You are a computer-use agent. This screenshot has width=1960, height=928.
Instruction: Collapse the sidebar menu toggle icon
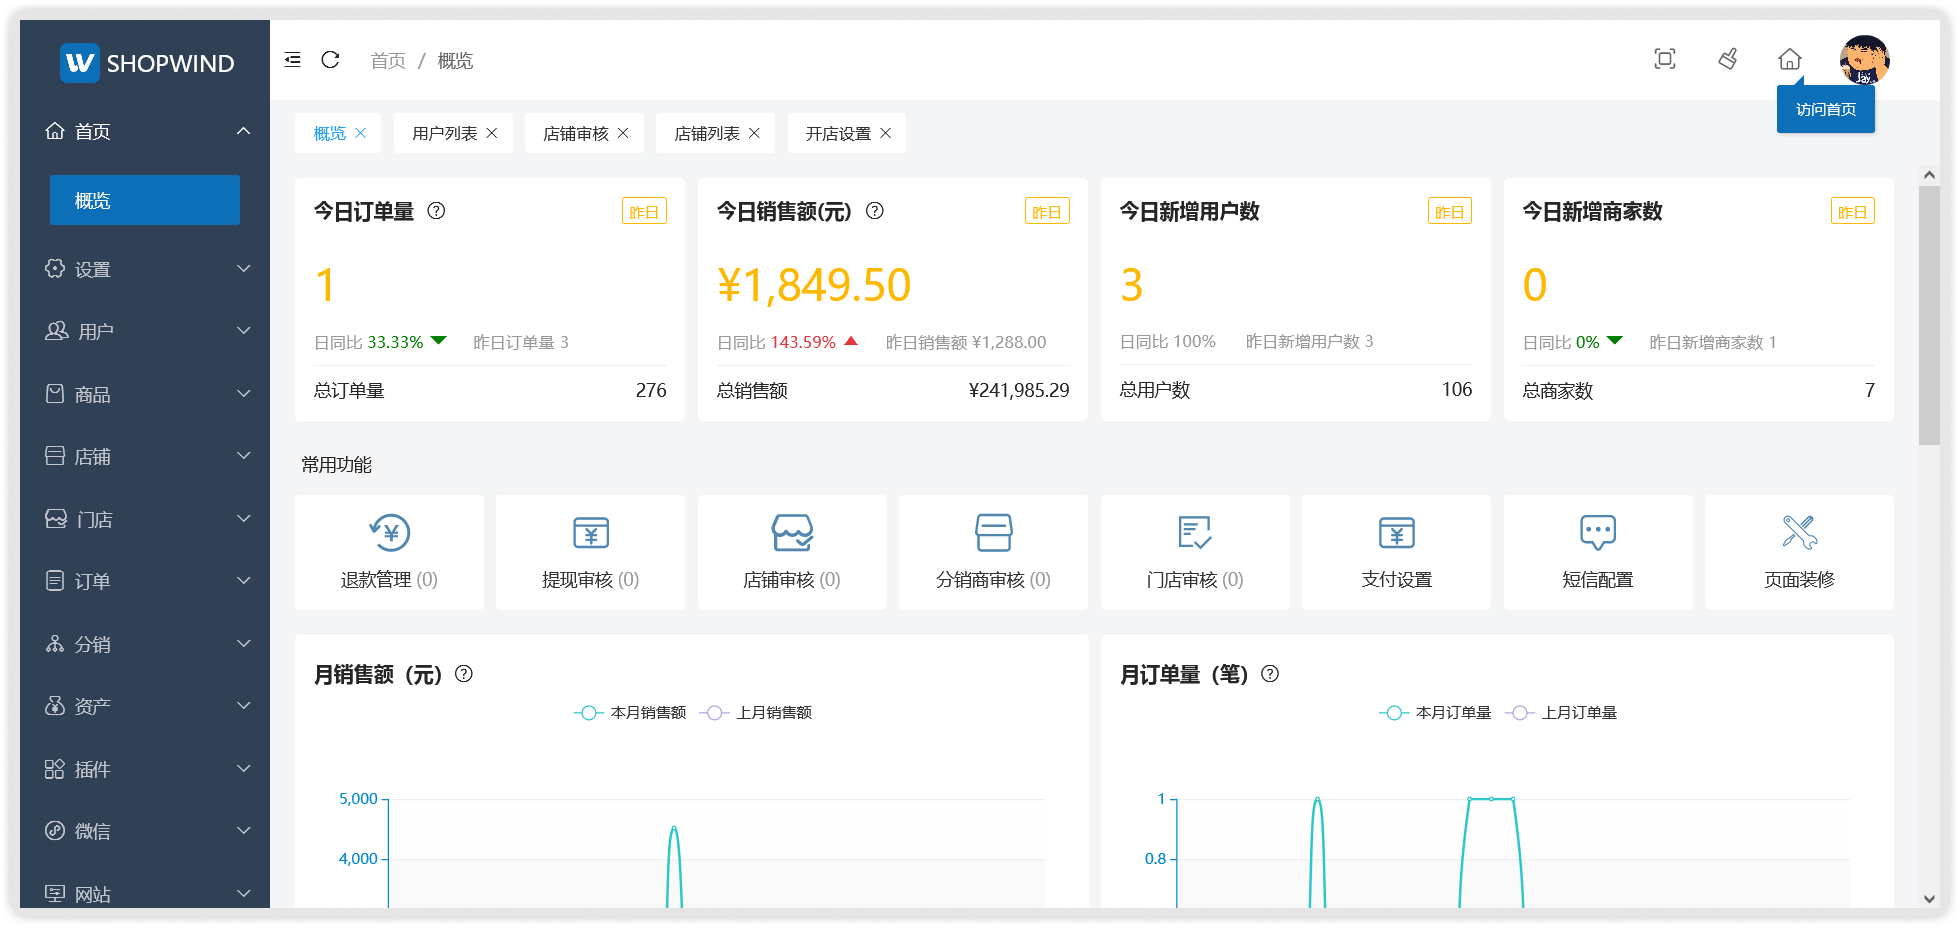tap(292, 60)
